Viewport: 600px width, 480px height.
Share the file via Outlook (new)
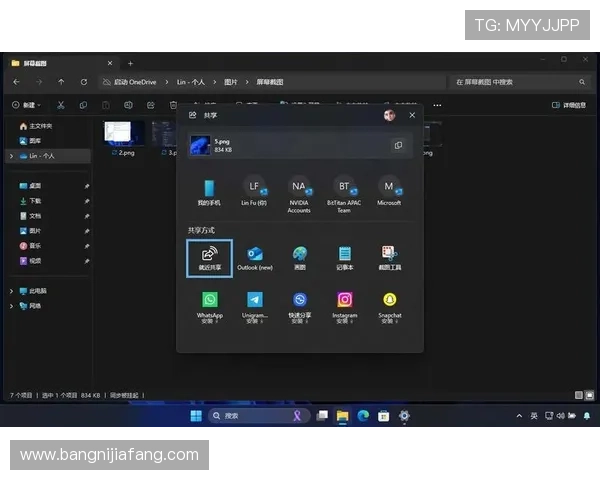254,257
